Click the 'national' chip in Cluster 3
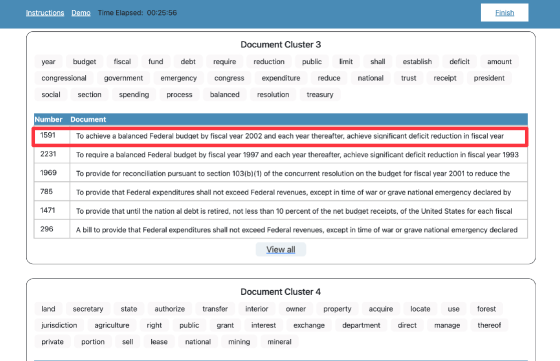 click(370, 78)
